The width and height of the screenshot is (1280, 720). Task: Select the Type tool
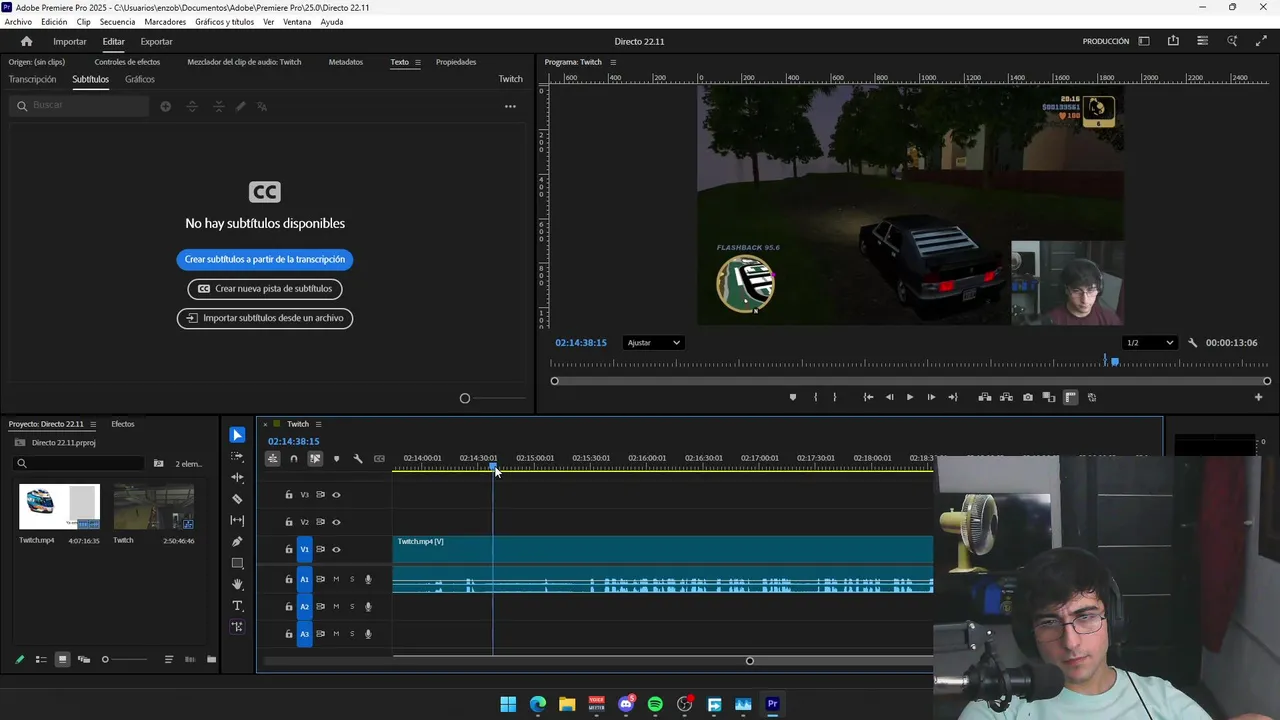237,606
